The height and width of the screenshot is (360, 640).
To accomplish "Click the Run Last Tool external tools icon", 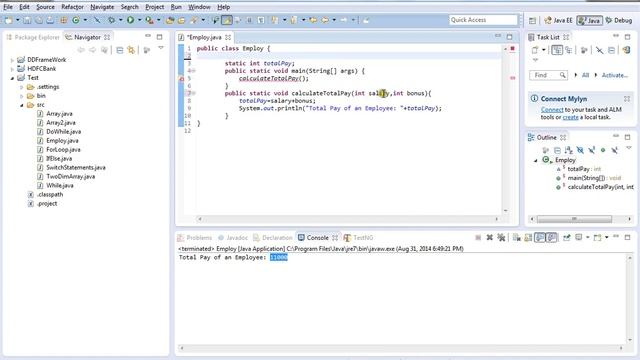I will [x=149, y=20].
